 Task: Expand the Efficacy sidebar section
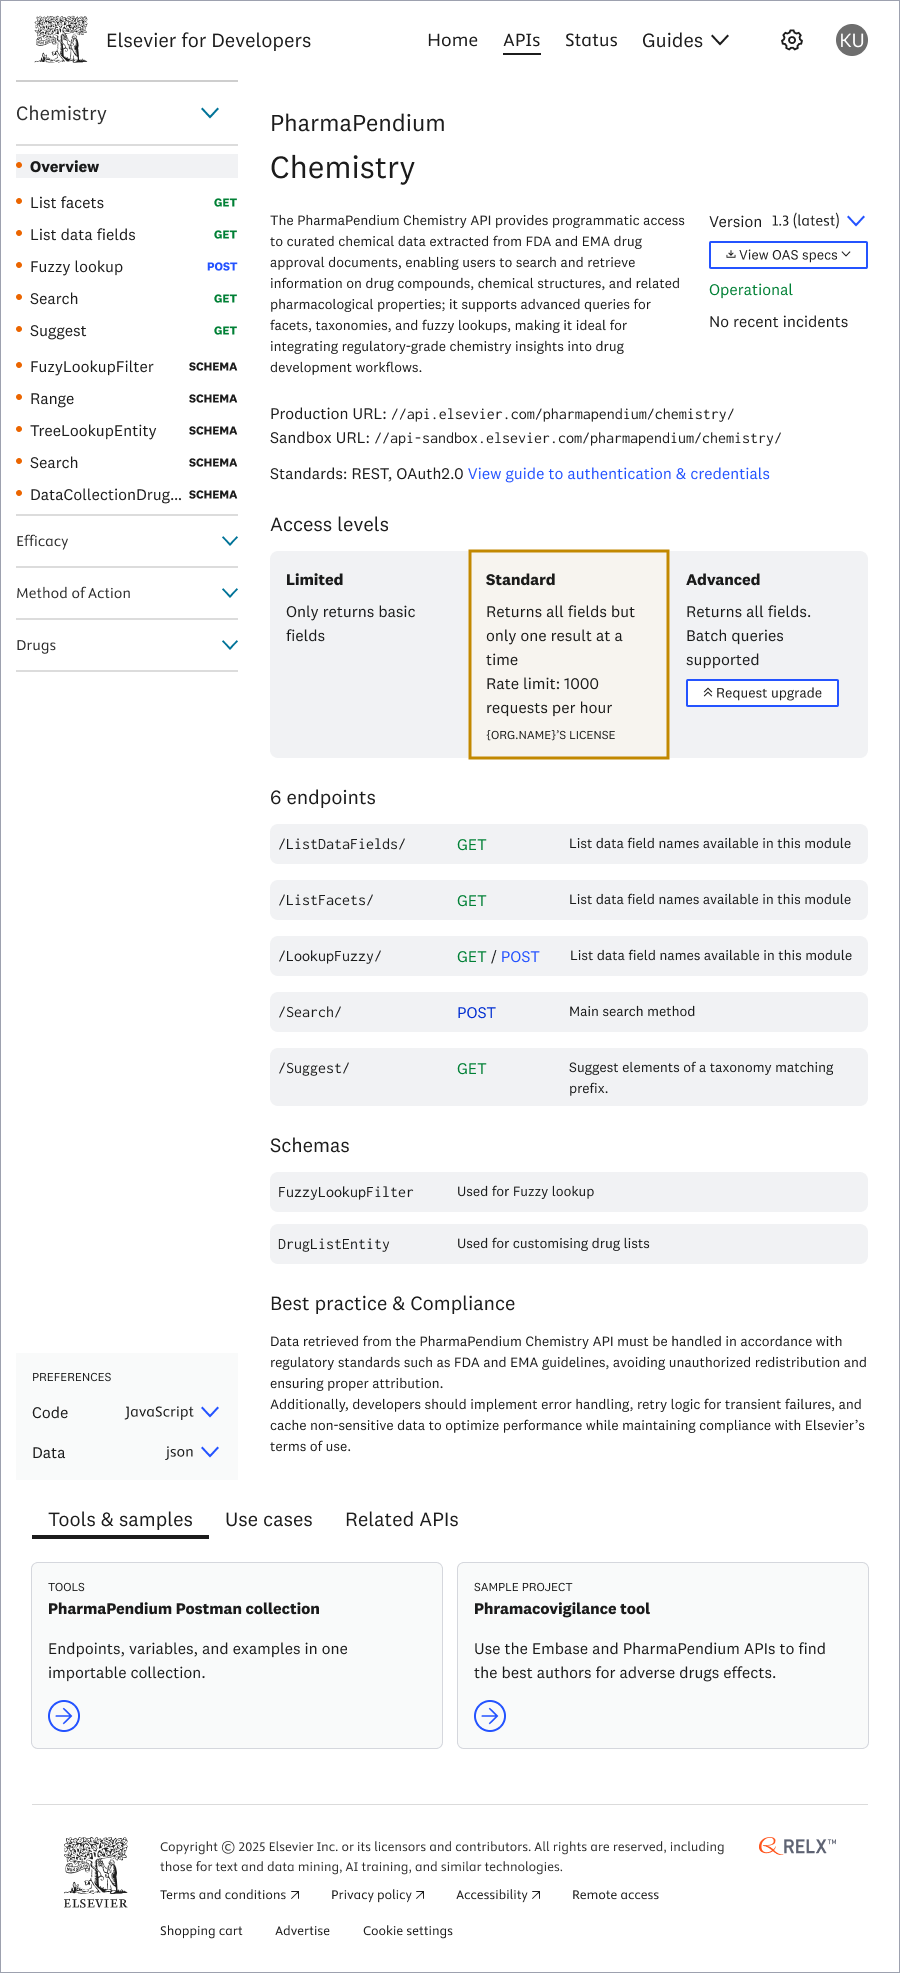(230, 541)
